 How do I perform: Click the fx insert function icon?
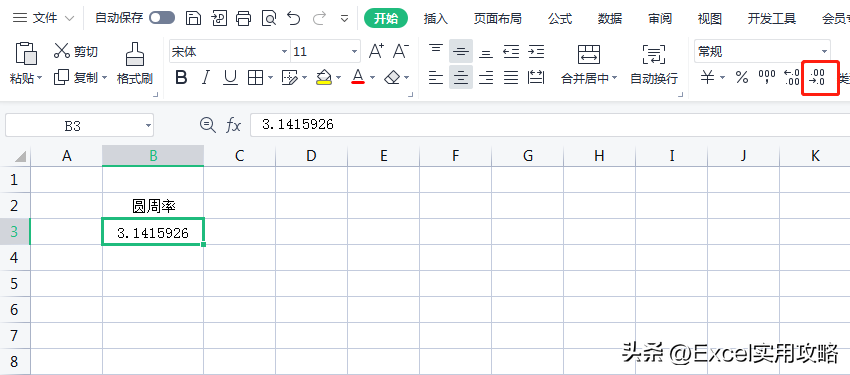[x=233, y=126]
